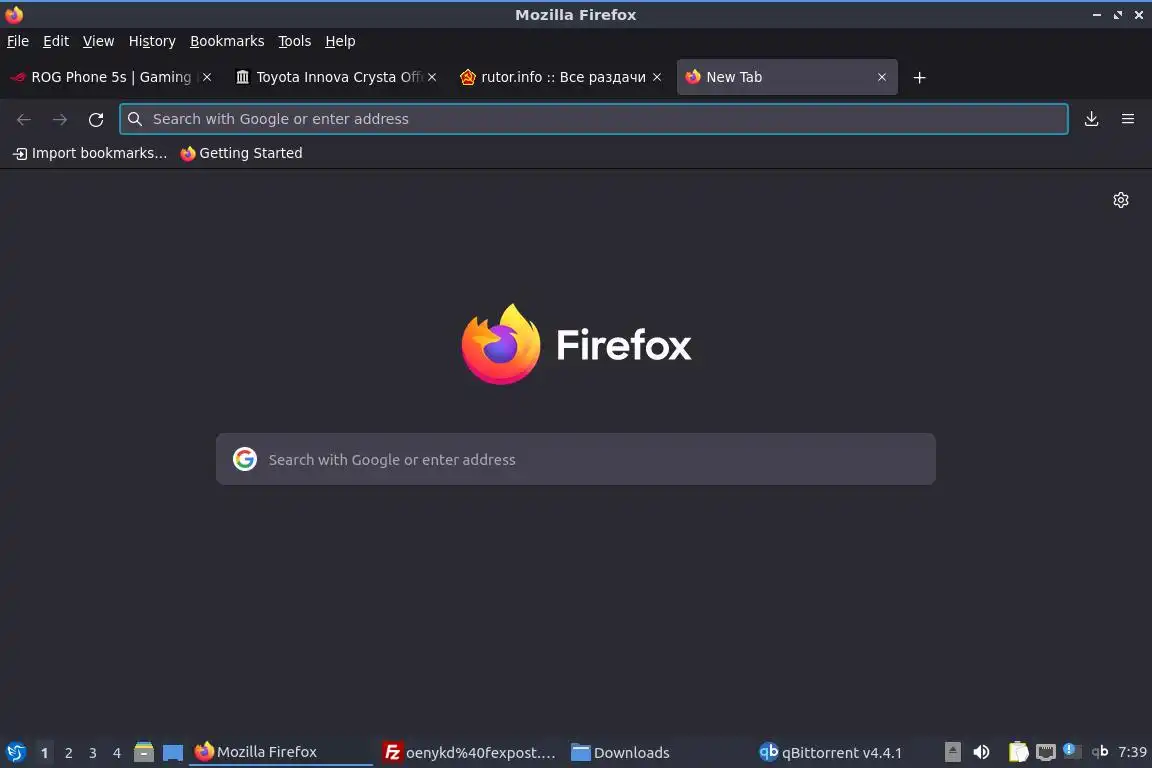This screenshot has width=1152, height=768.
Task: Close the New Tab tab
Action: click(882, 77)
